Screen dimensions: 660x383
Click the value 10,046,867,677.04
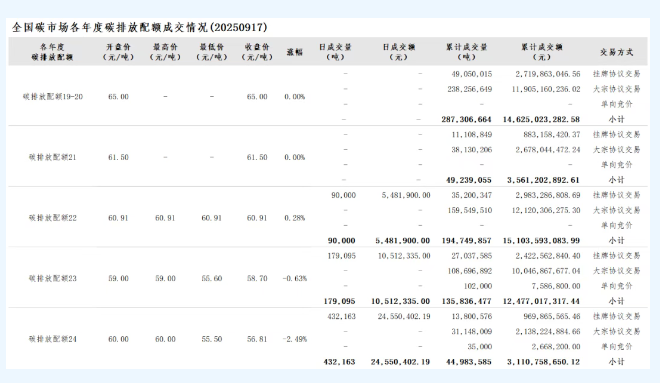pyautogui.click(x=546, y=271)
